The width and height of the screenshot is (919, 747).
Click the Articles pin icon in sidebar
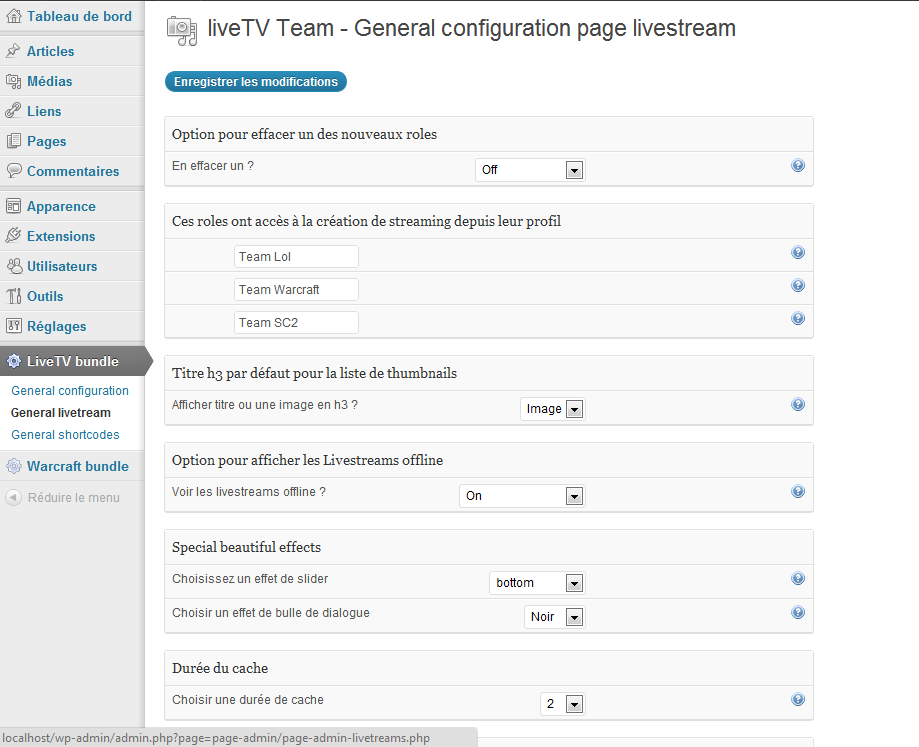point(13,51)
